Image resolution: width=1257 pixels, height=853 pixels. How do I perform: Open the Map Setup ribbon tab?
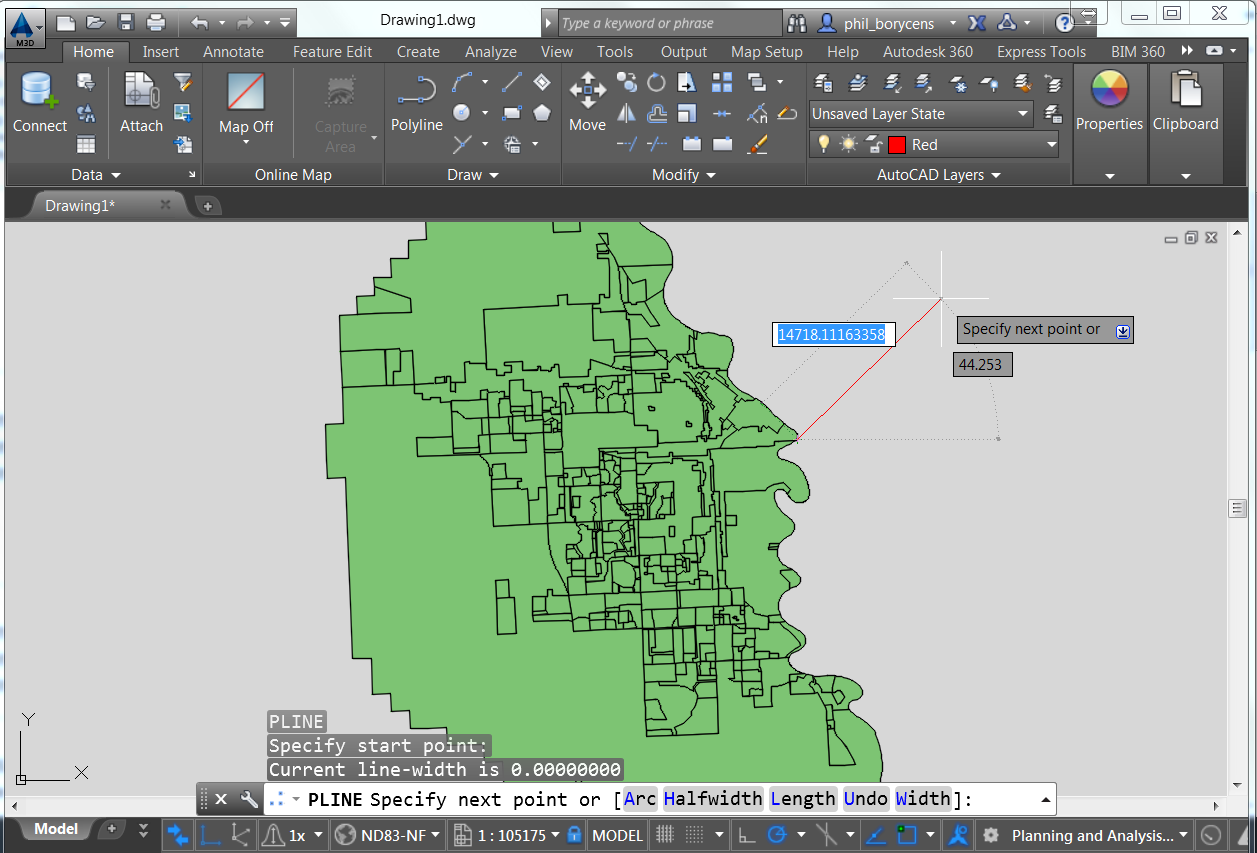pyautogui.click(x=766, y=51)
